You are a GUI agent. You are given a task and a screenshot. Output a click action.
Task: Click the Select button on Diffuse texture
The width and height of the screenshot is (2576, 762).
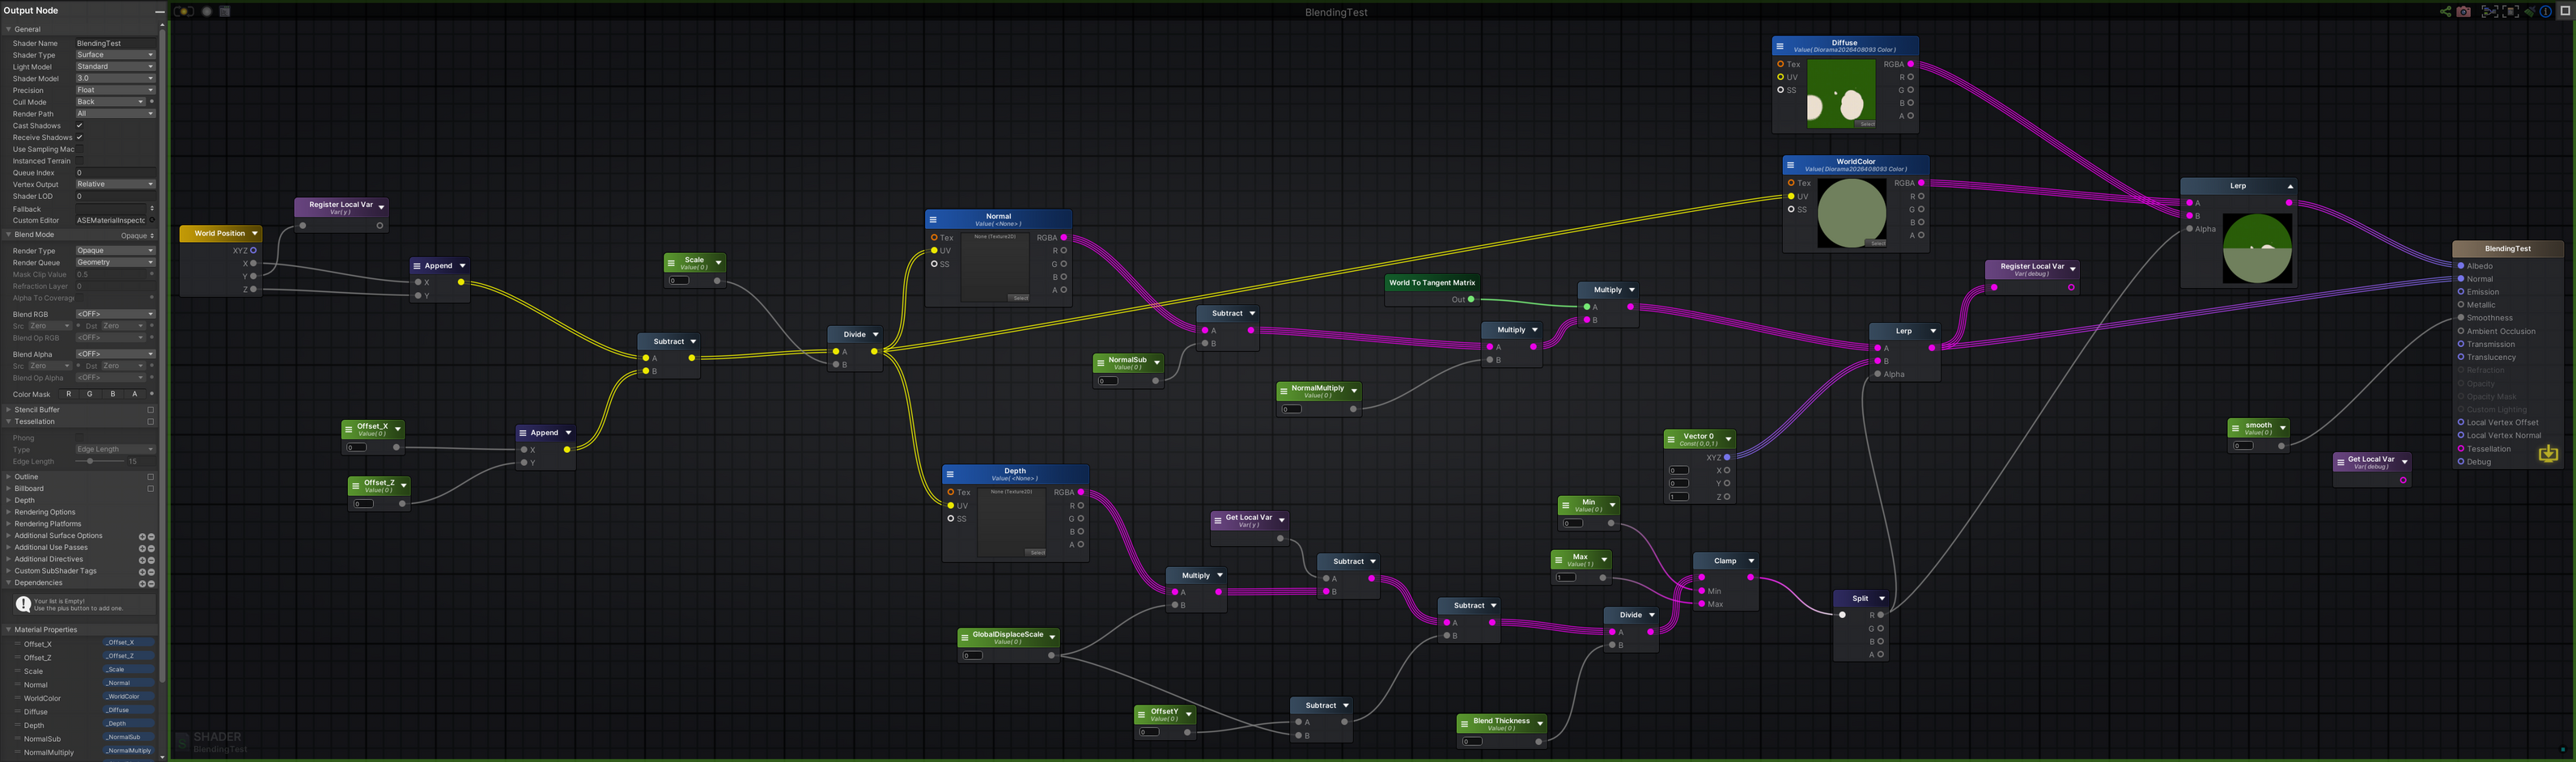1866,124
